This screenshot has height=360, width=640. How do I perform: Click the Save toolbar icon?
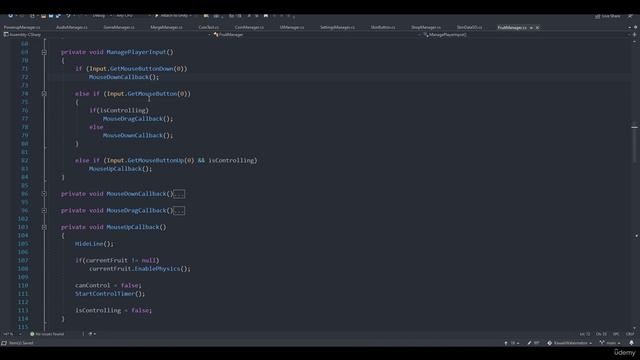51,16
